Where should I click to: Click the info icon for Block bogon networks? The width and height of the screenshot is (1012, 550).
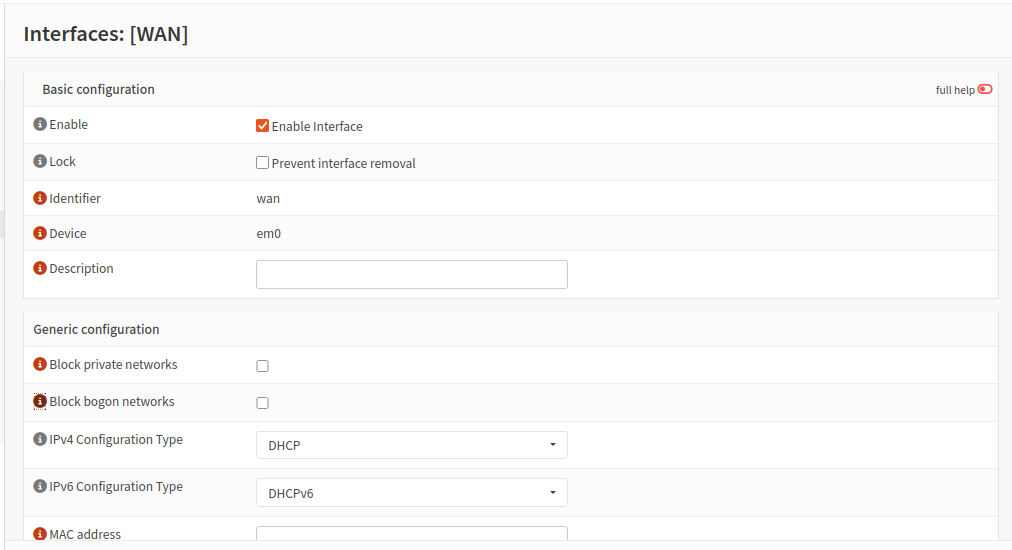pos(40,401)
